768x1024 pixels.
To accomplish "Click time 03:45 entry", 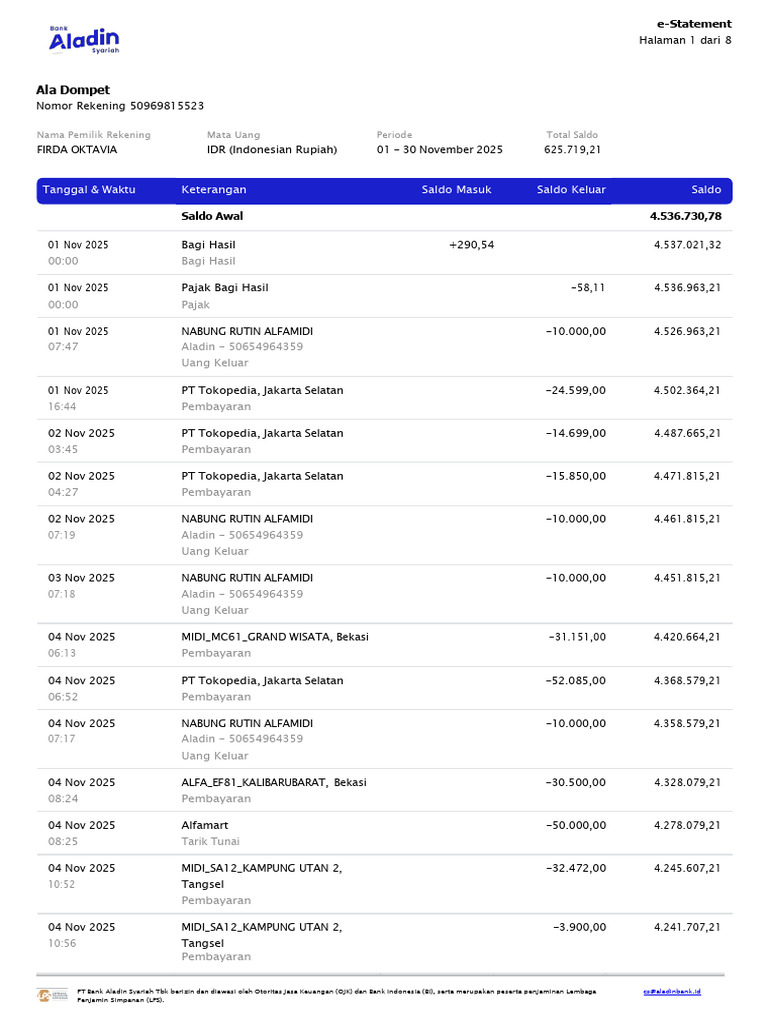I will [x=63, y=450].
